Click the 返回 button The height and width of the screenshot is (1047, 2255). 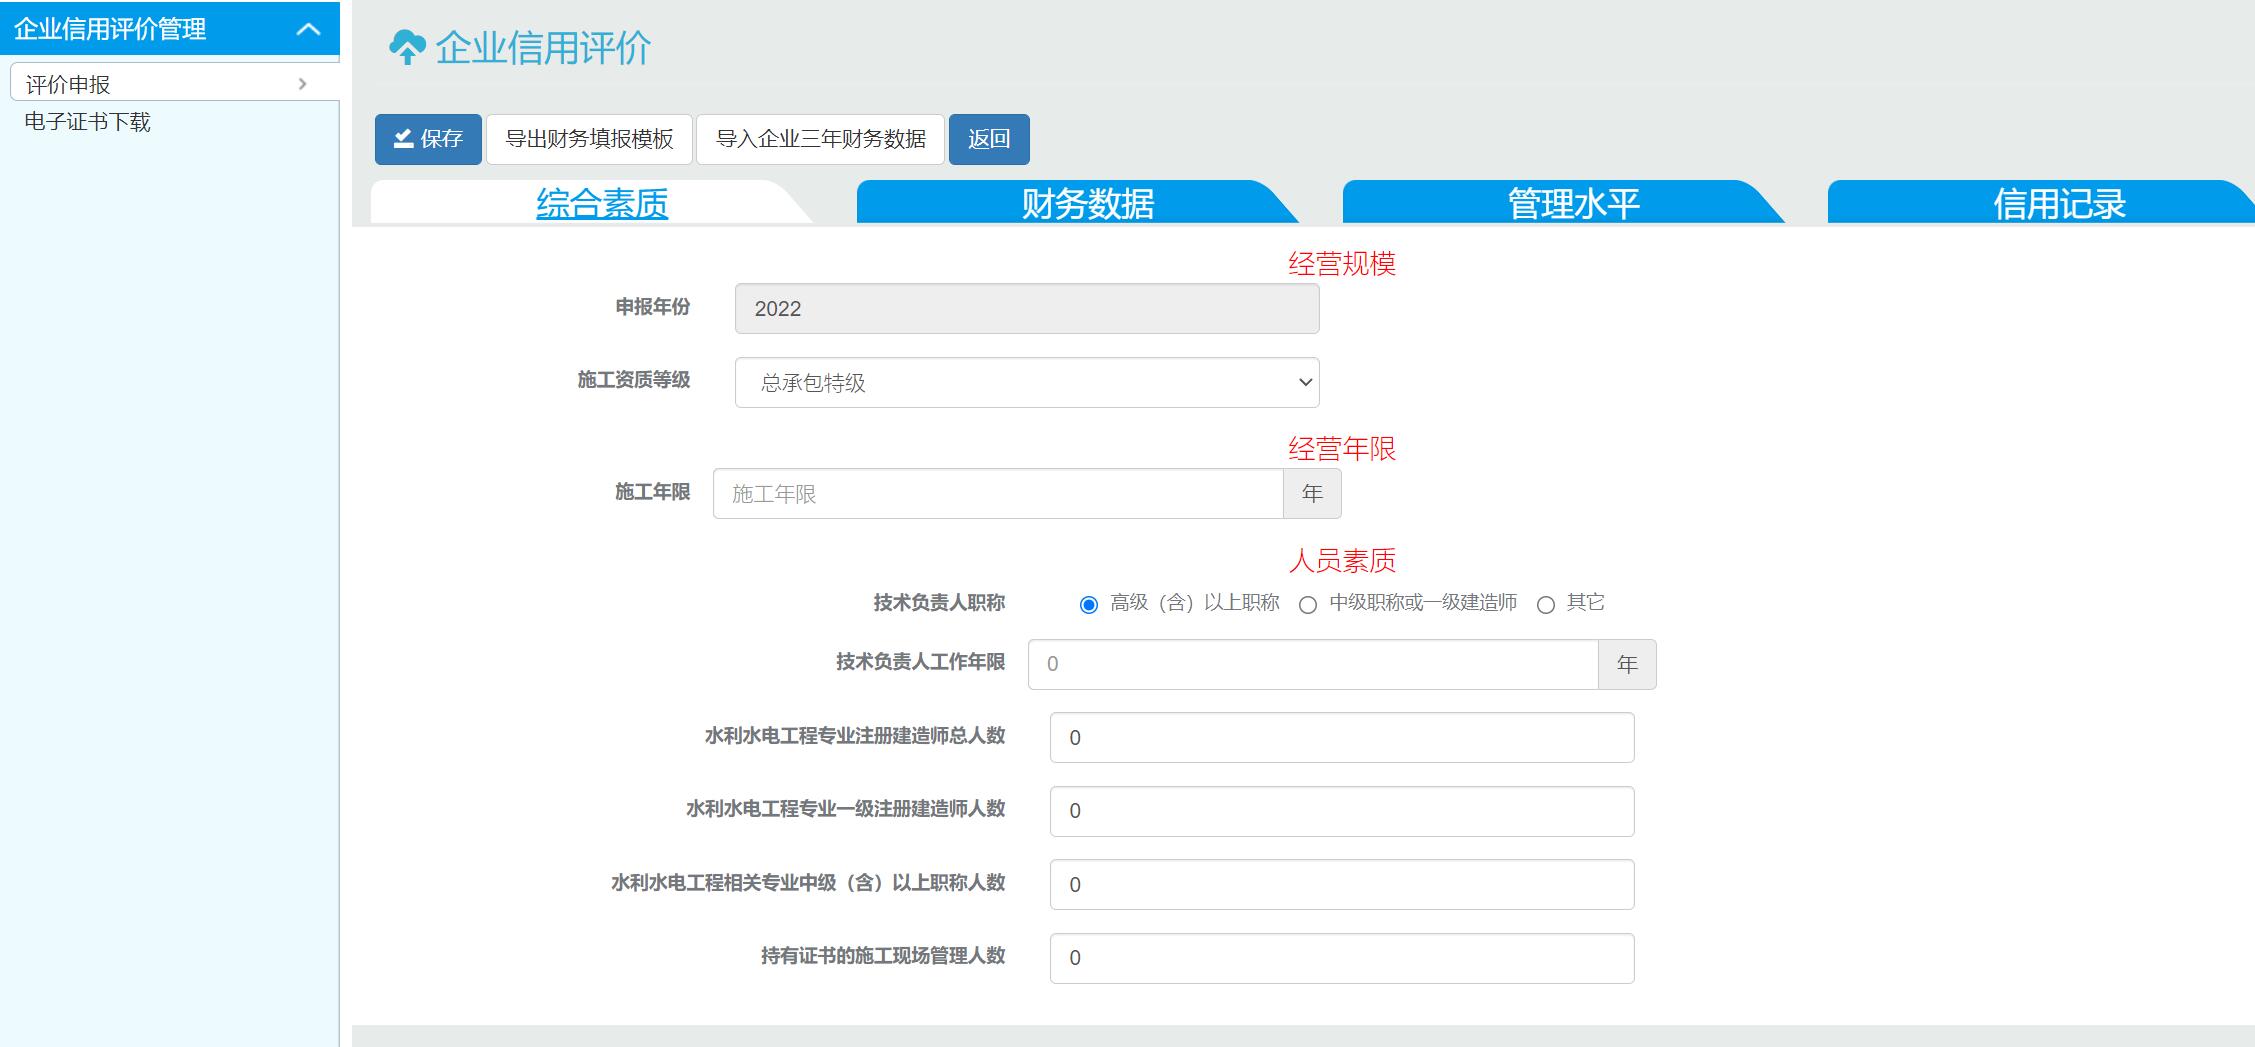(x=989, y=139)
